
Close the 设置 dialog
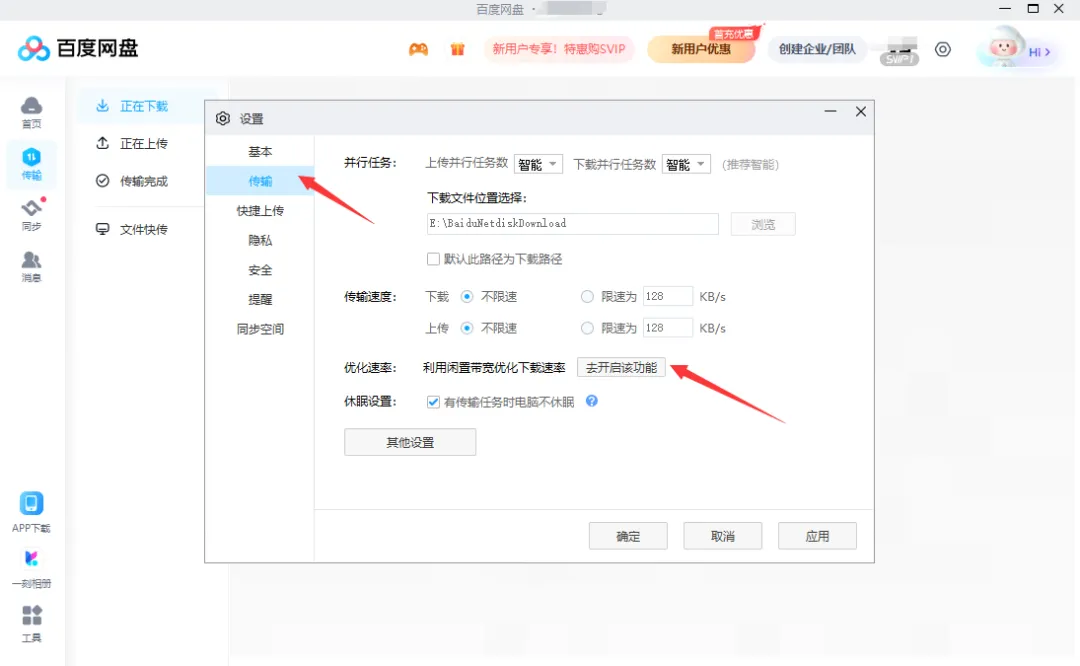(861, 112)
